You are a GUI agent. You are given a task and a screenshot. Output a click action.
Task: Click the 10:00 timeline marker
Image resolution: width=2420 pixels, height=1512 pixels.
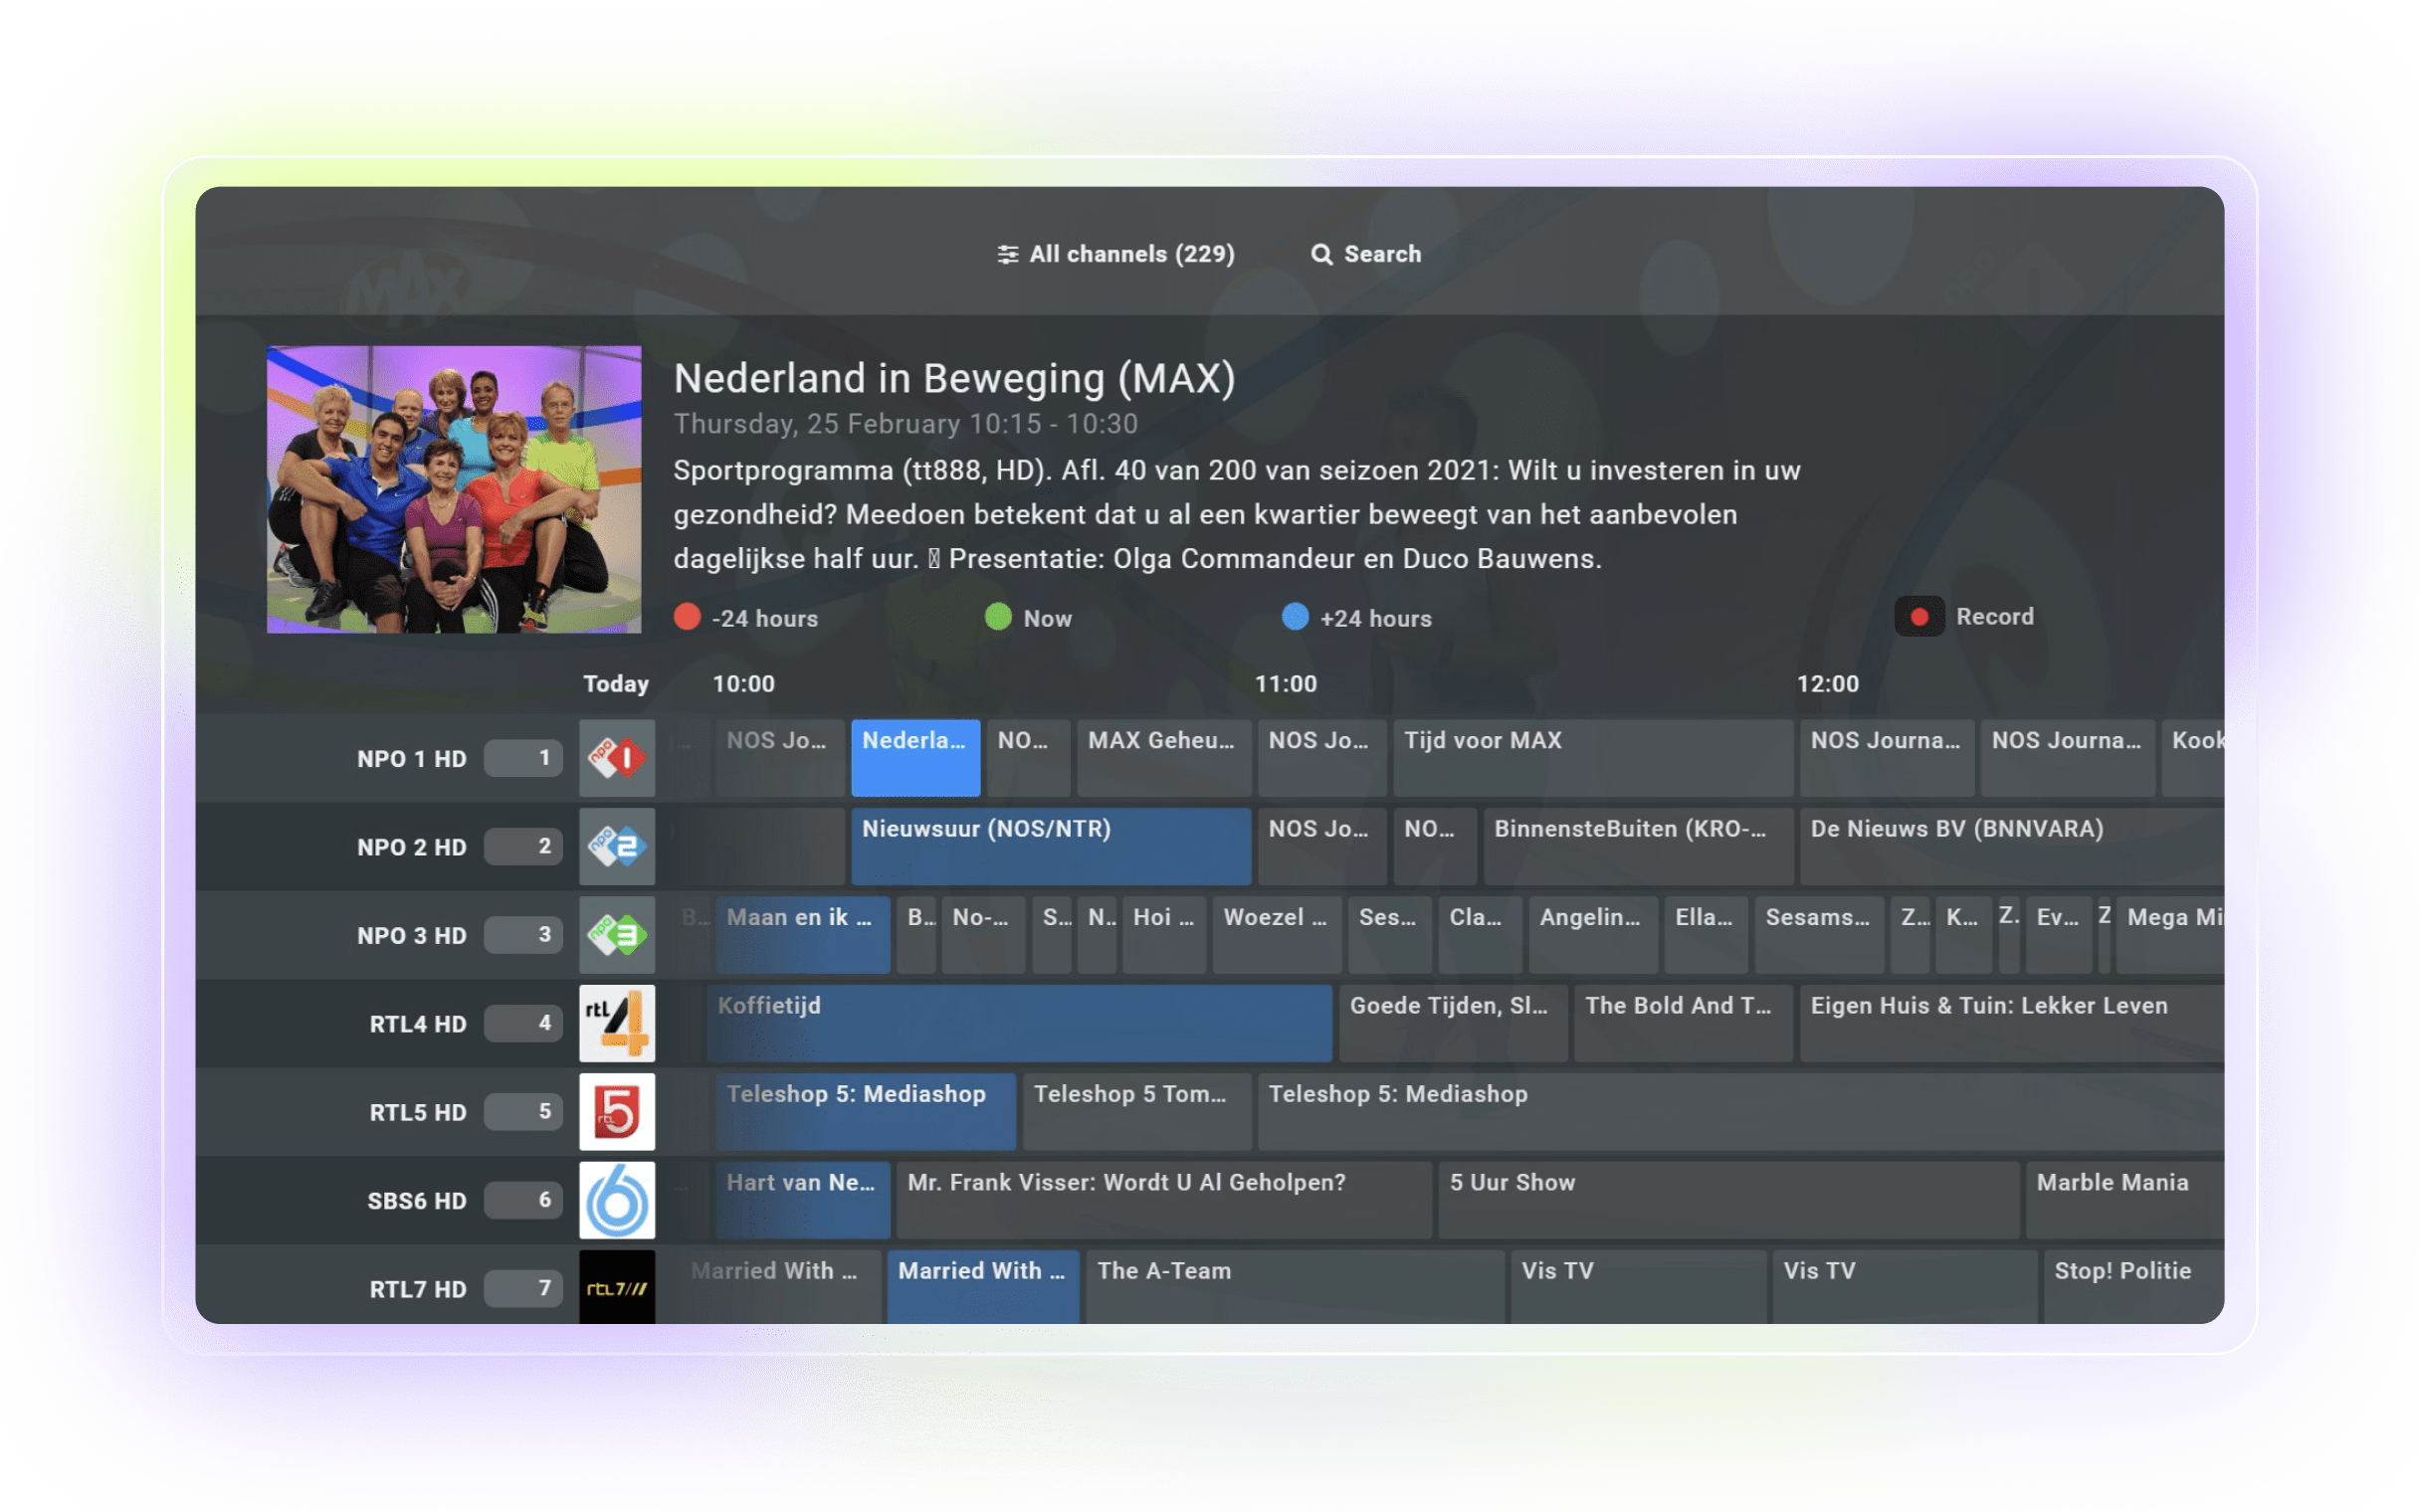743,684
